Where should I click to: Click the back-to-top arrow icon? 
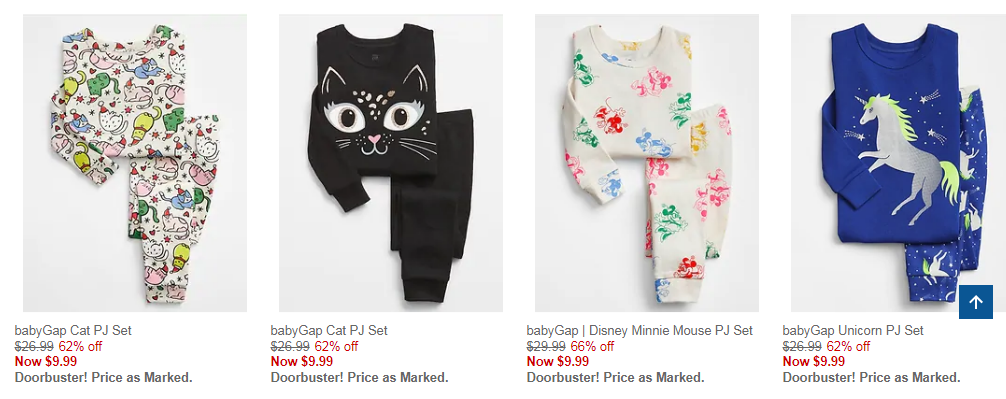[976, 301]
